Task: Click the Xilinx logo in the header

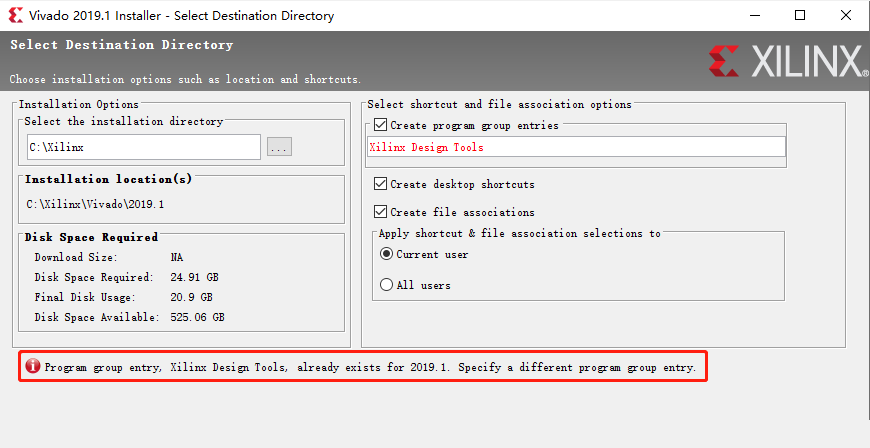Action: [x=787, y=61]
